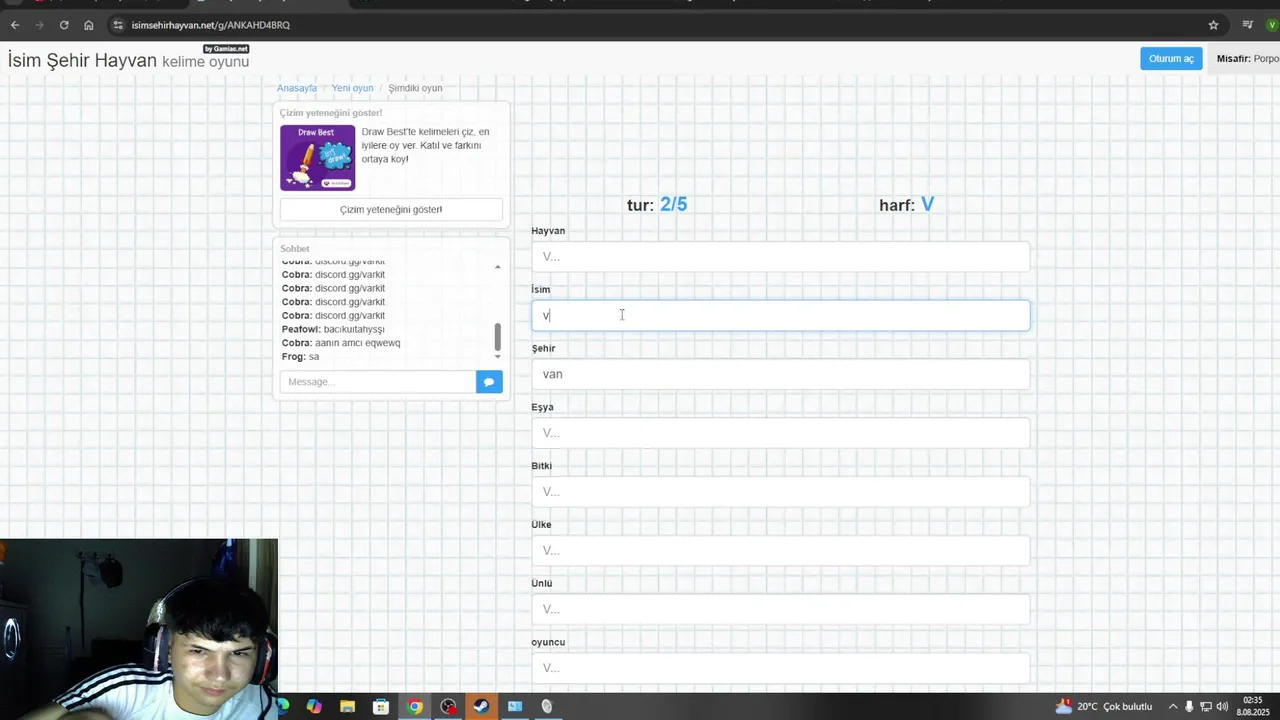Focus the Eşya input field
Screen dimensions: 1280x720
[780, 433]
